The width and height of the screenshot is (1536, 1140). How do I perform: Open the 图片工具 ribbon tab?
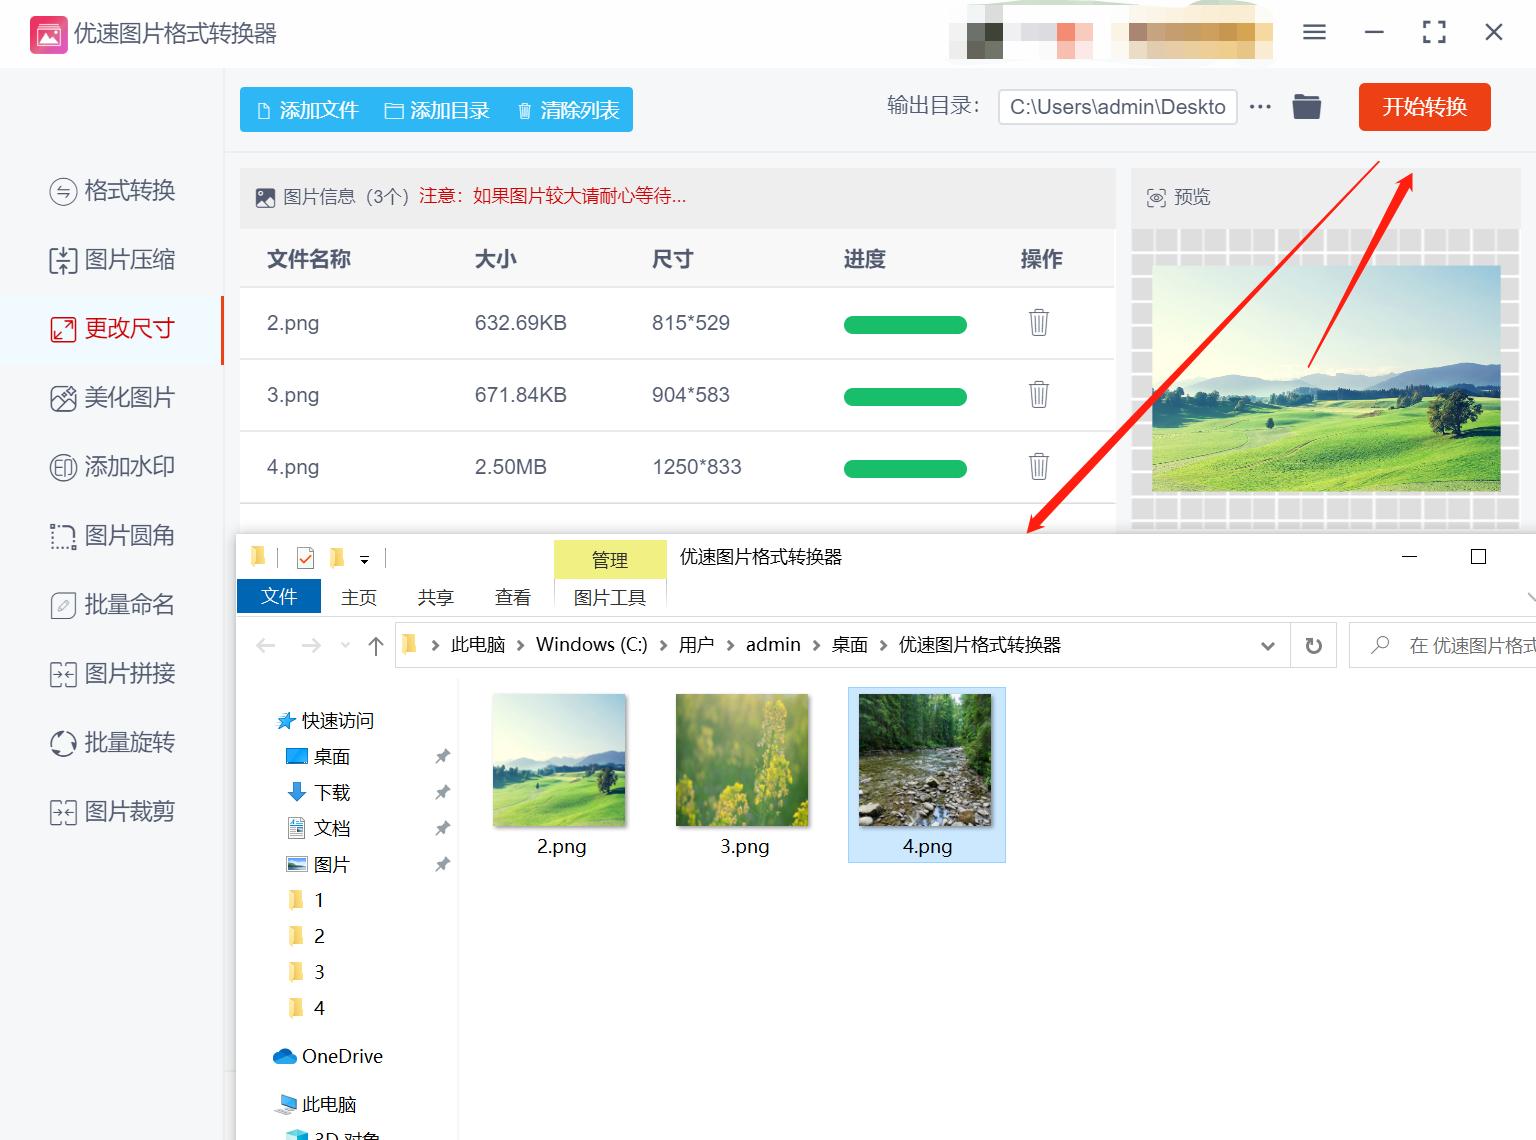pyautogui.click(x=609, y=596)
